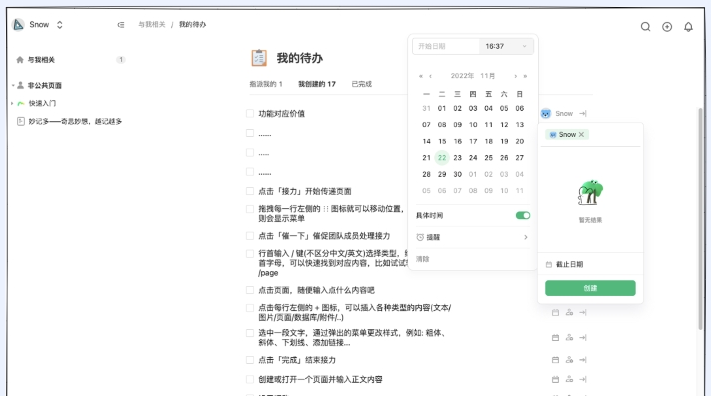Collapse the sidebar with the fold icon
711x396 pixels.
pos(121,25)
